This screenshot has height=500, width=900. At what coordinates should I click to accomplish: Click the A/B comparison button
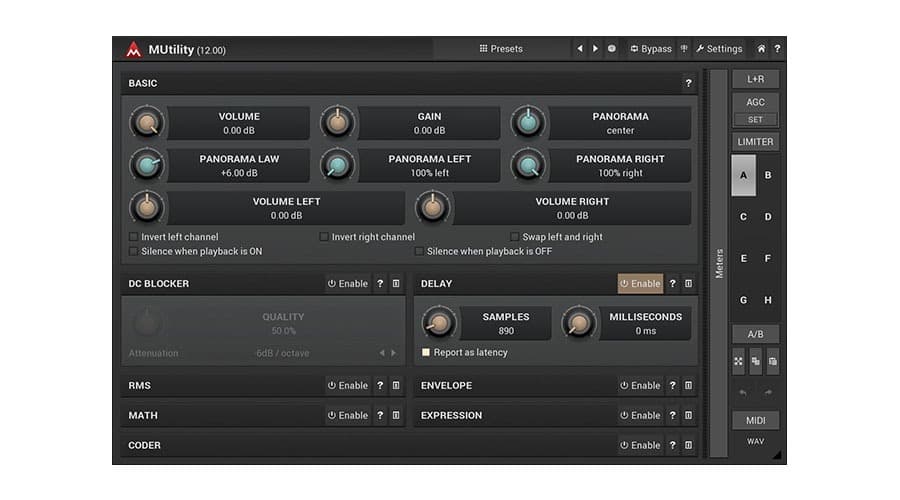tap(755, 334)
